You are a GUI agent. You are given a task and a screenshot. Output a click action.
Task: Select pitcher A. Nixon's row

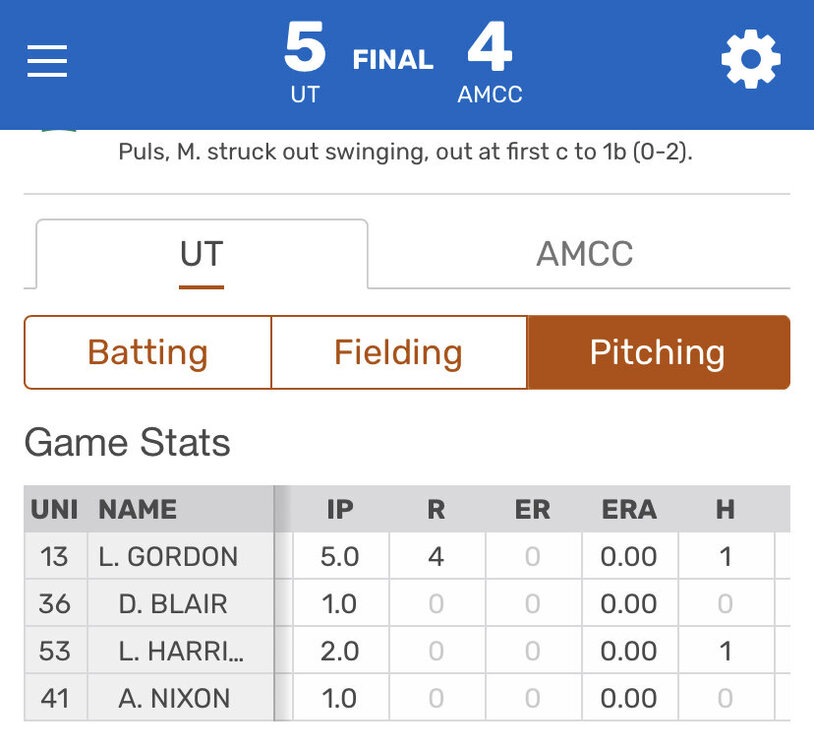point(173,698)
